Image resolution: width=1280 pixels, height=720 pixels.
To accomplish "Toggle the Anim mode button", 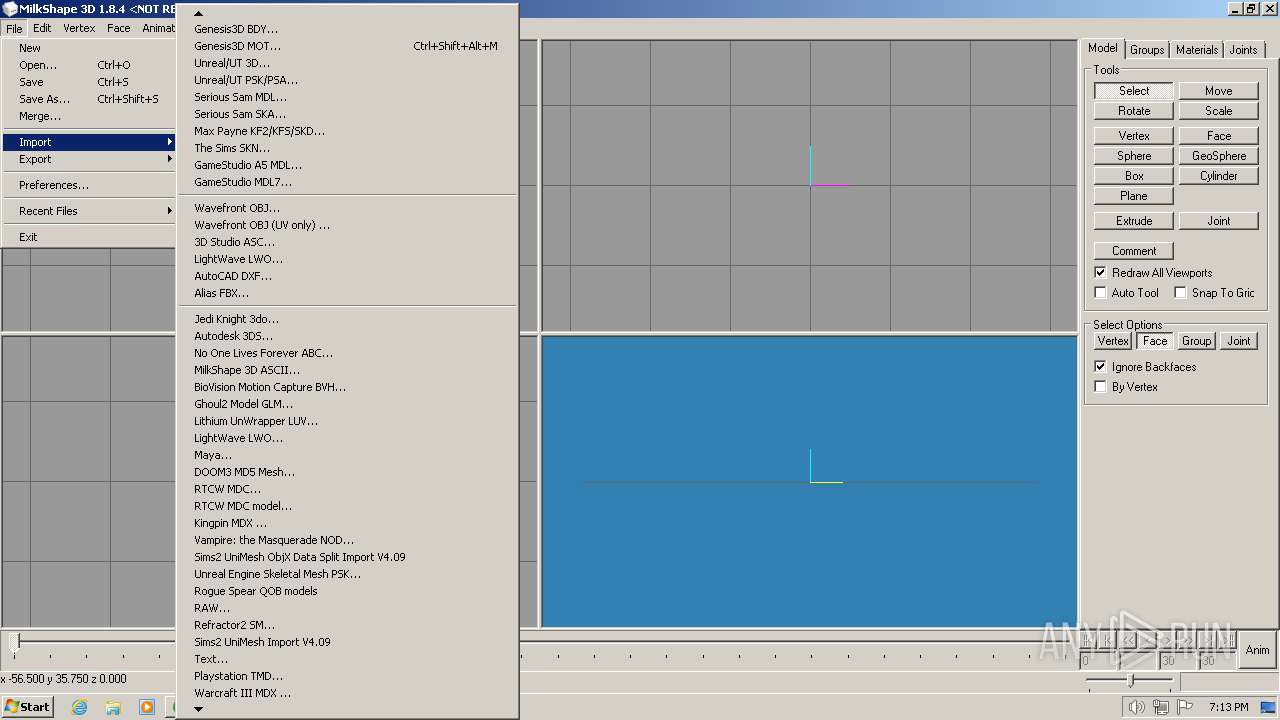I will click(x=1257, y=650).
